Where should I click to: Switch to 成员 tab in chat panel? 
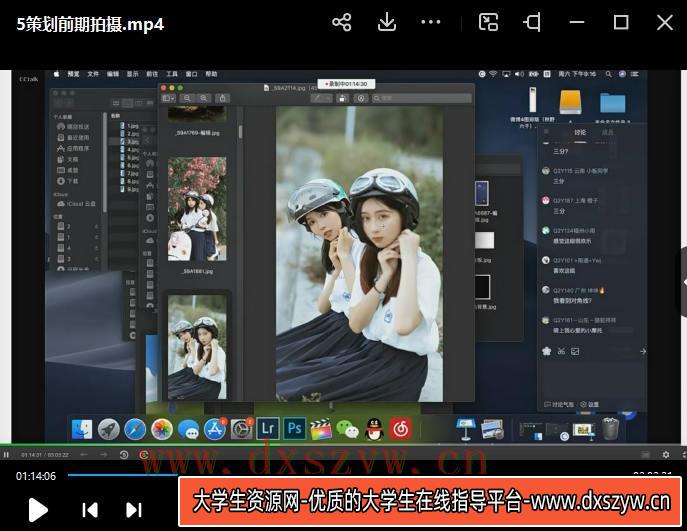click(607, 132)
